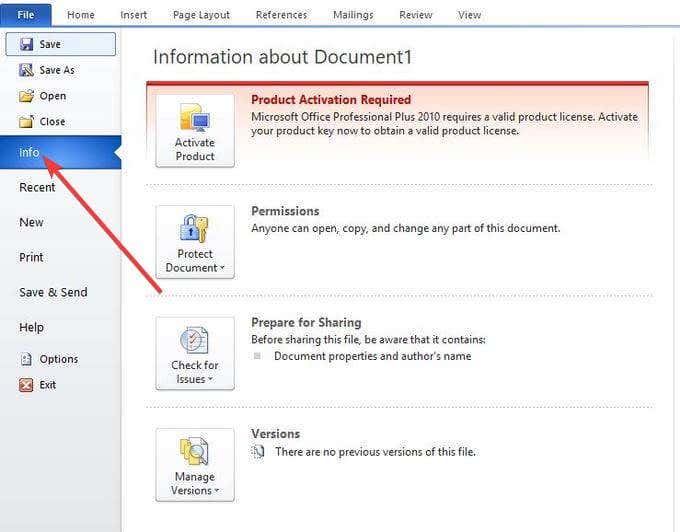The height and width of the screenshot is (532, 680).
Task: Click 'Anyone can open, copy, and change' text
Action: point(406,228)
